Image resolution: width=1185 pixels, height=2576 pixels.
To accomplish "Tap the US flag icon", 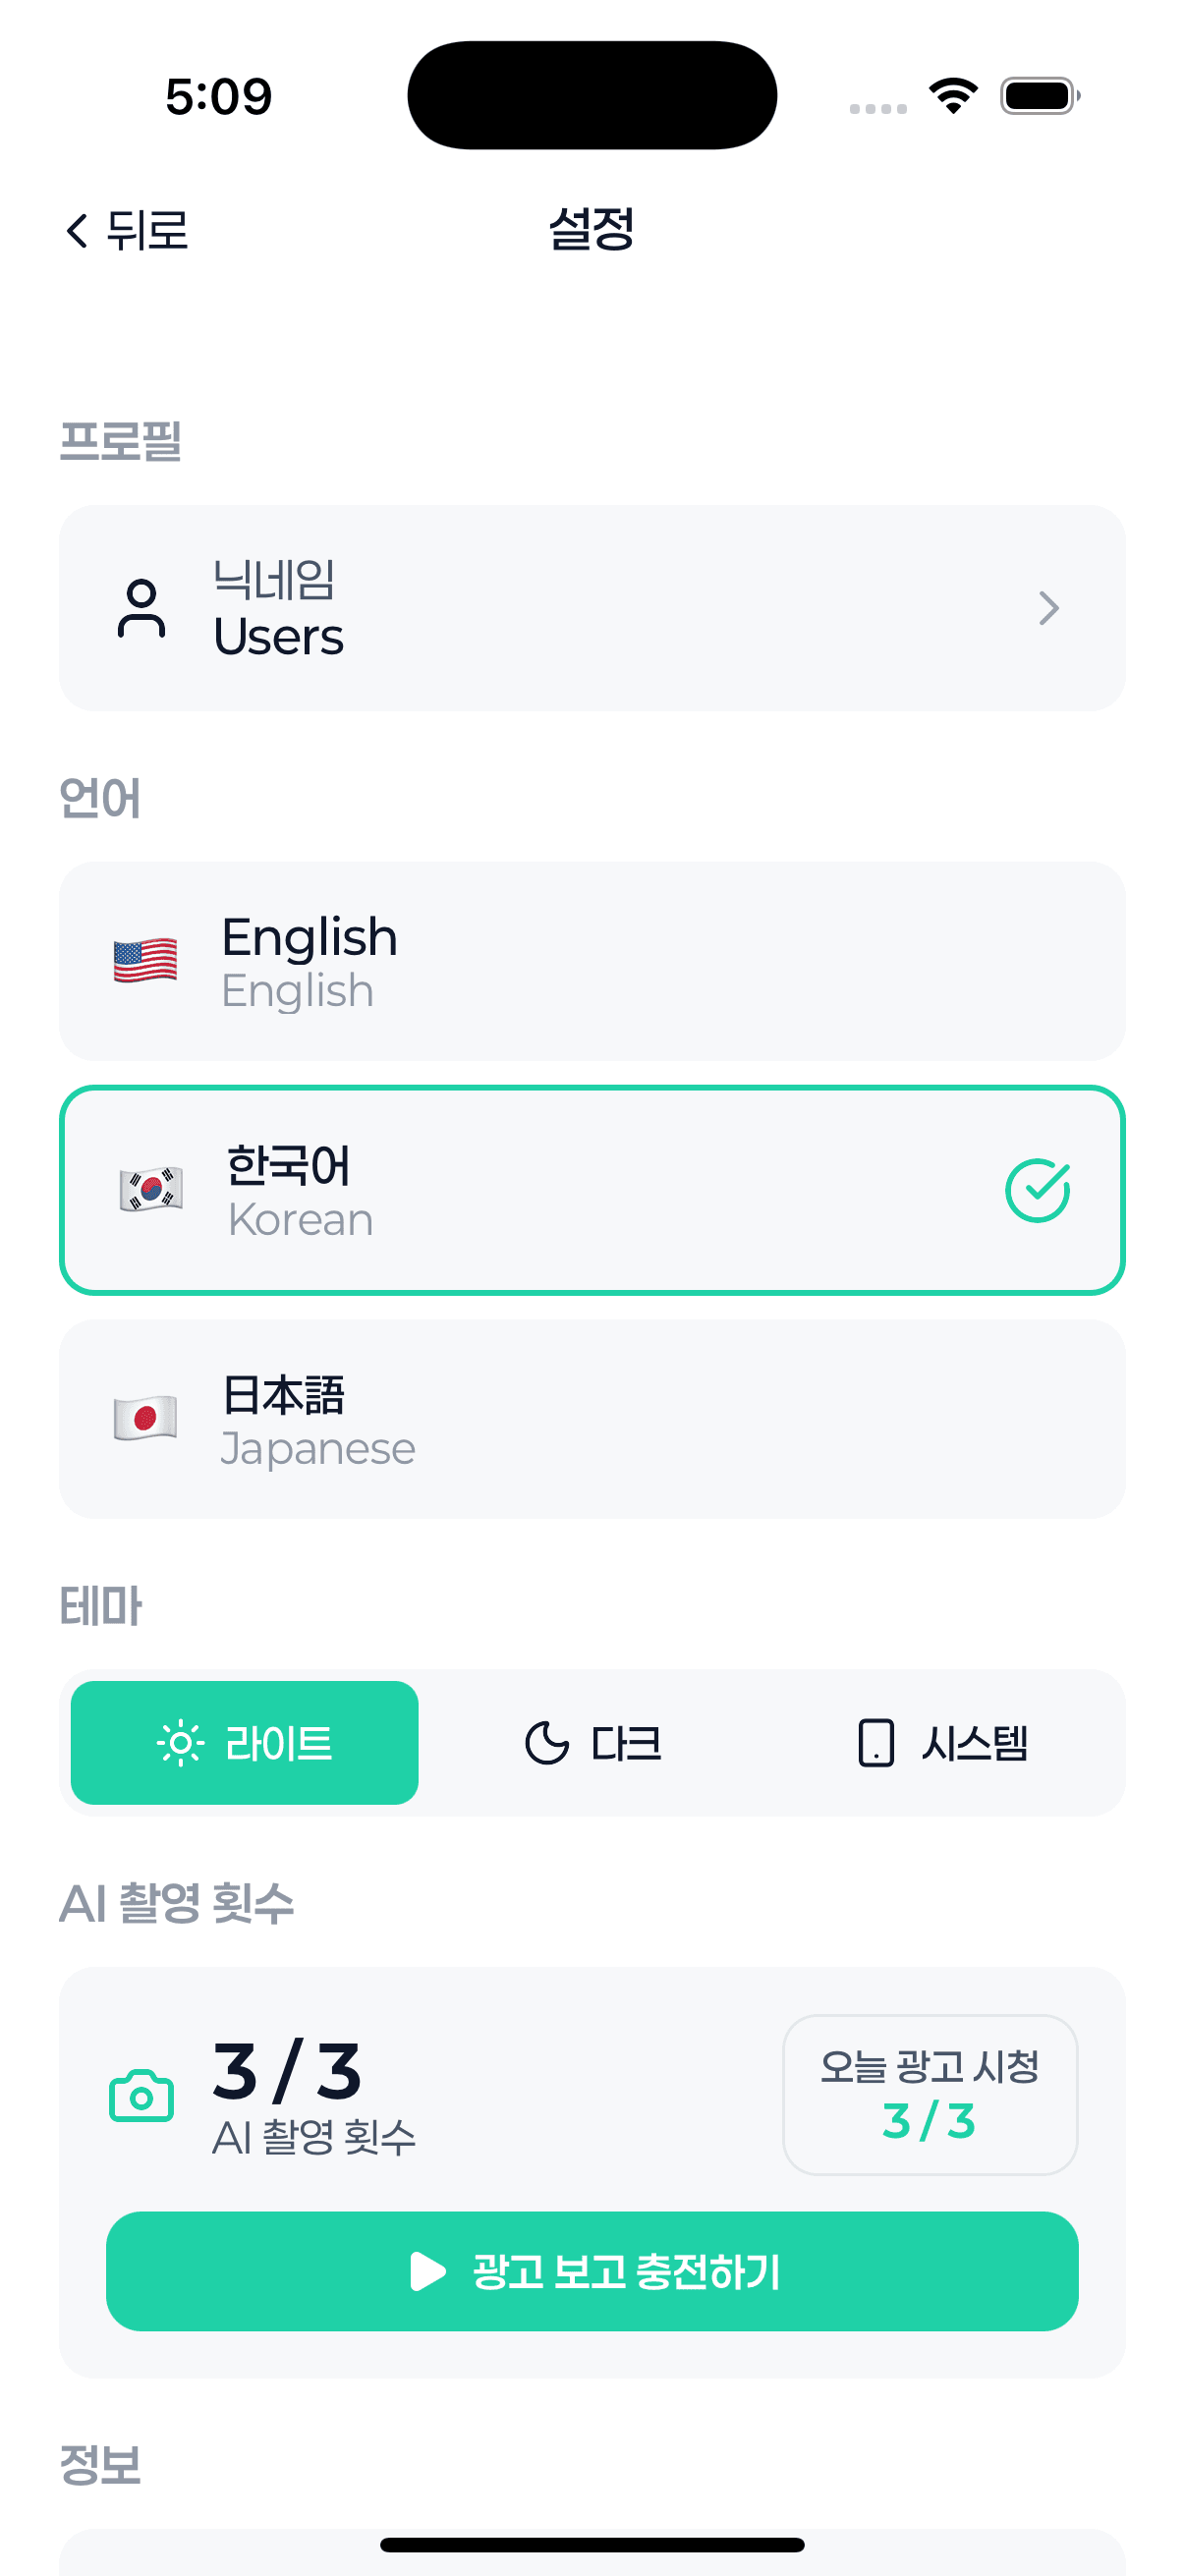I will [145, 961].
